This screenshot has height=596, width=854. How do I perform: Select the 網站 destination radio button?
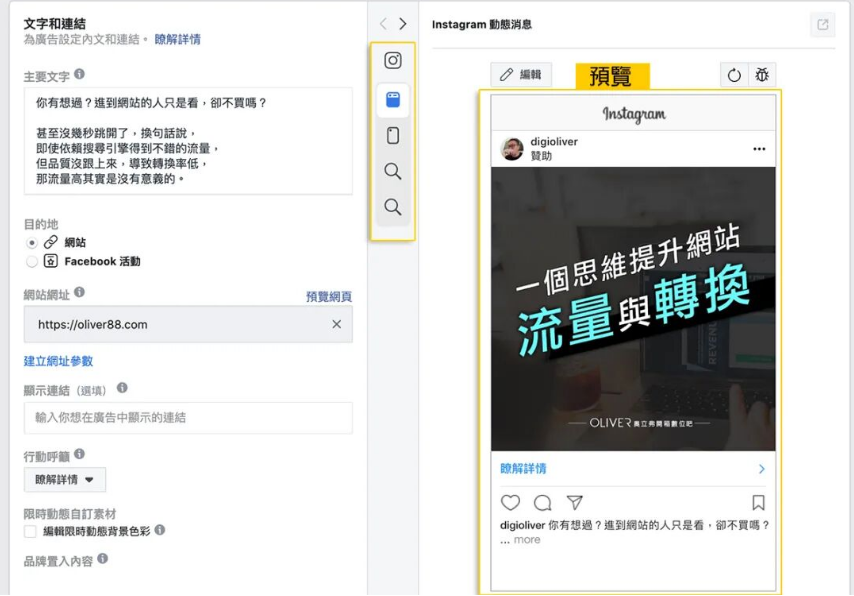[30, 240]
